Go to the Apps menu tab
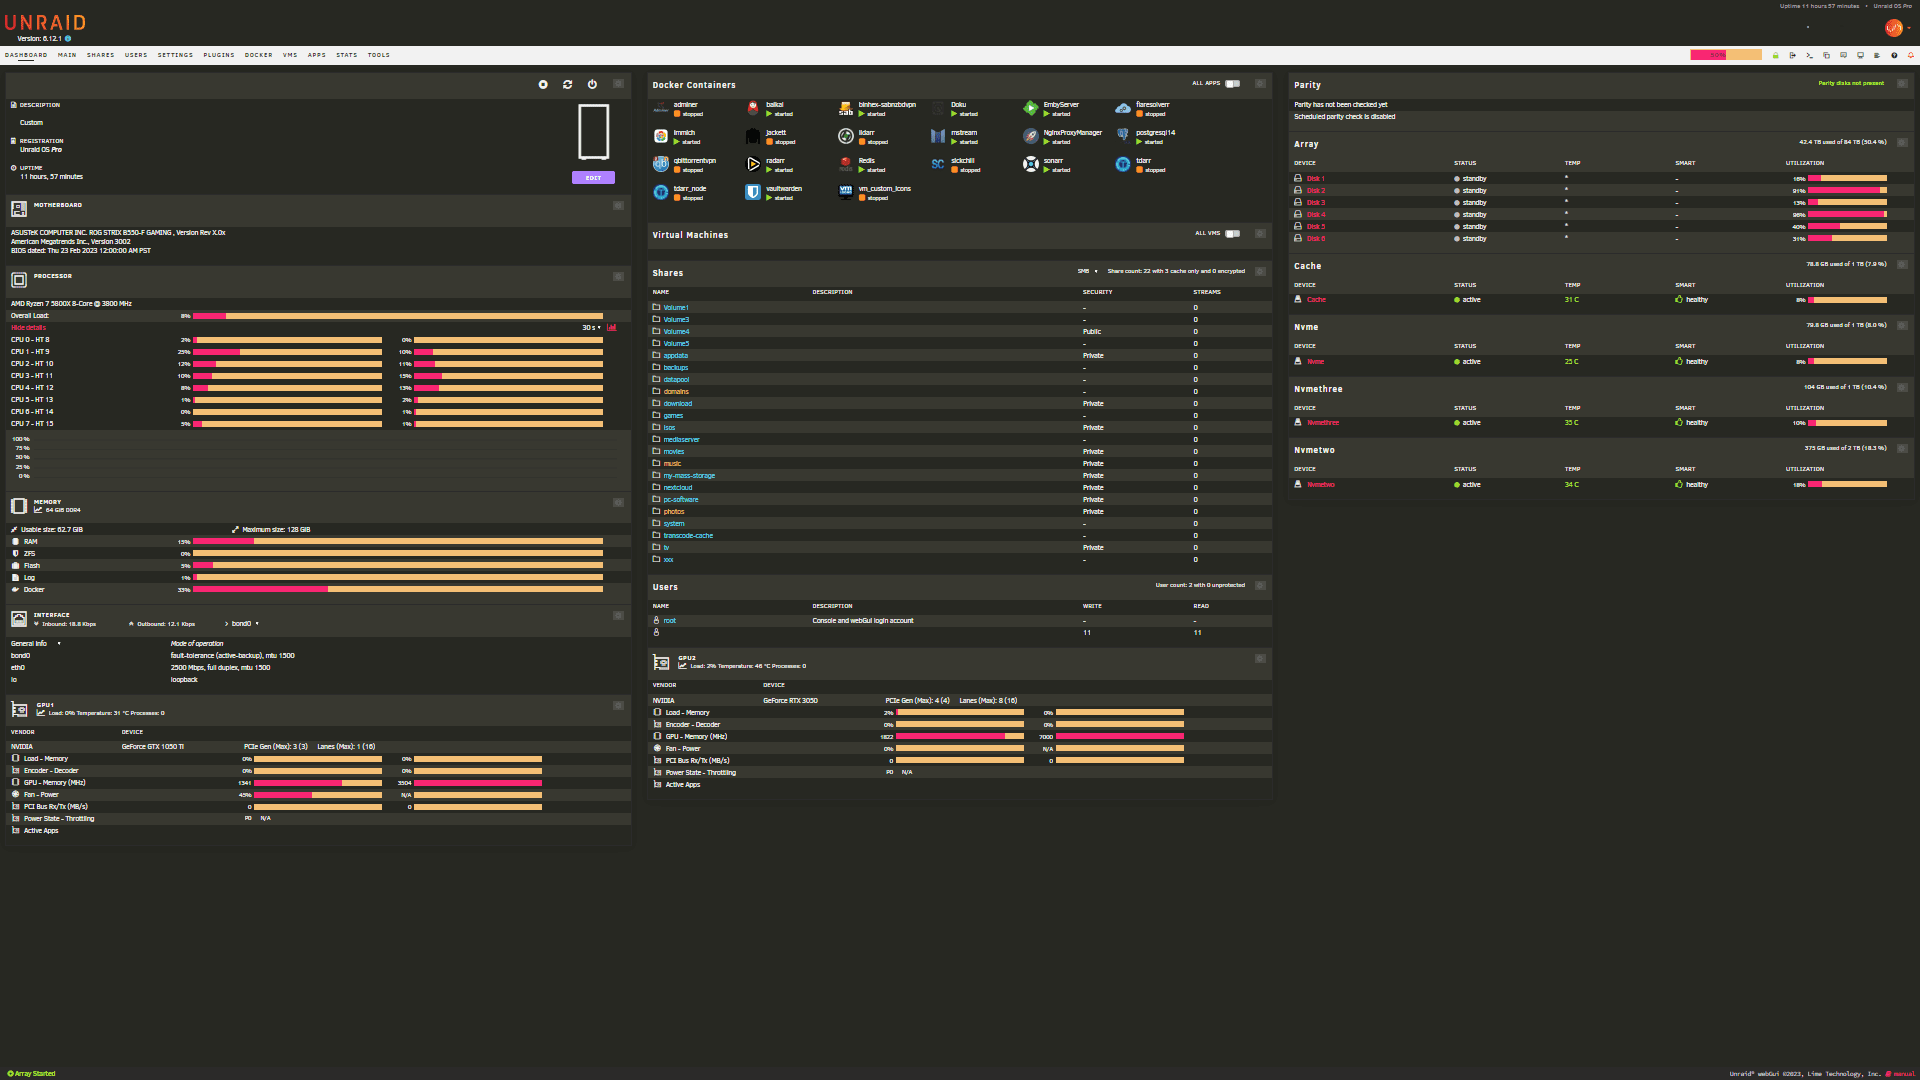 317,55
